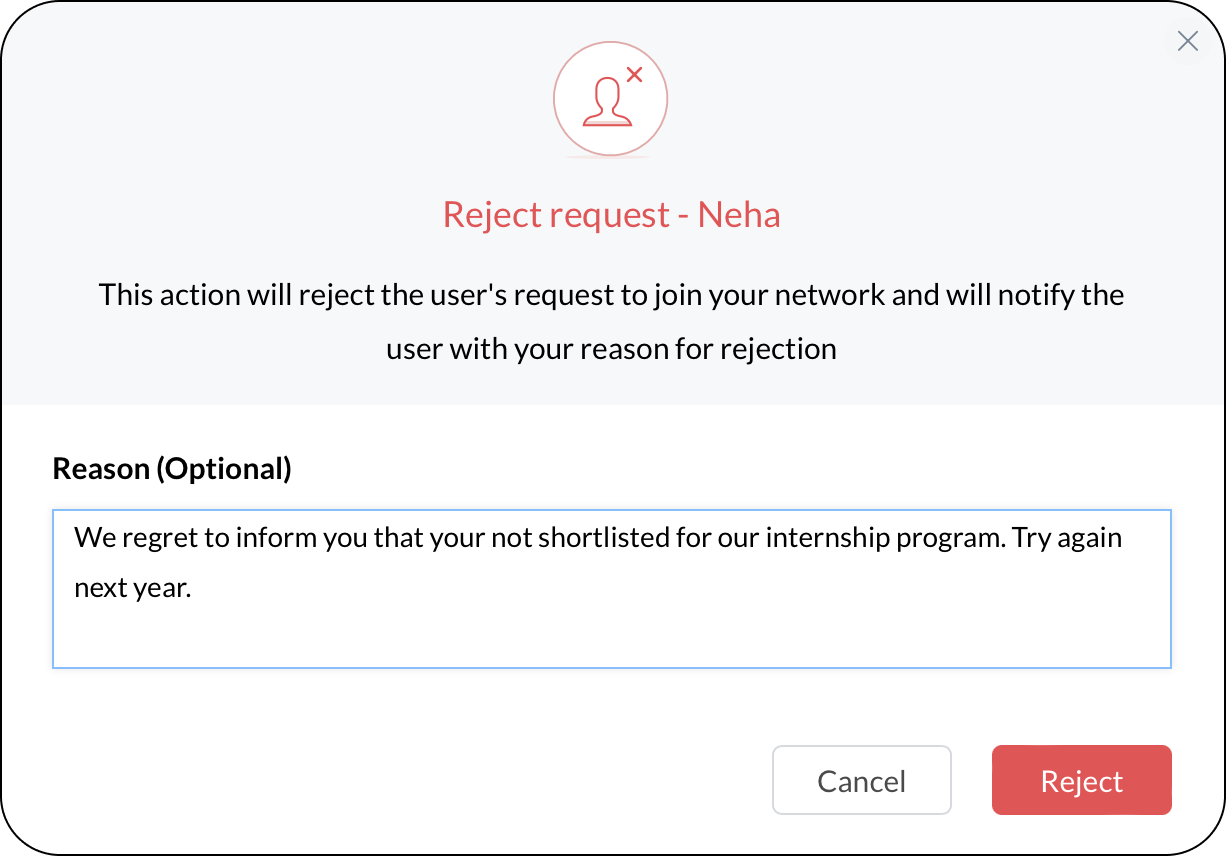Click the "Reason (Optional)" label
The width and height of the screenshot is (1226, 856).
(172, 468)
